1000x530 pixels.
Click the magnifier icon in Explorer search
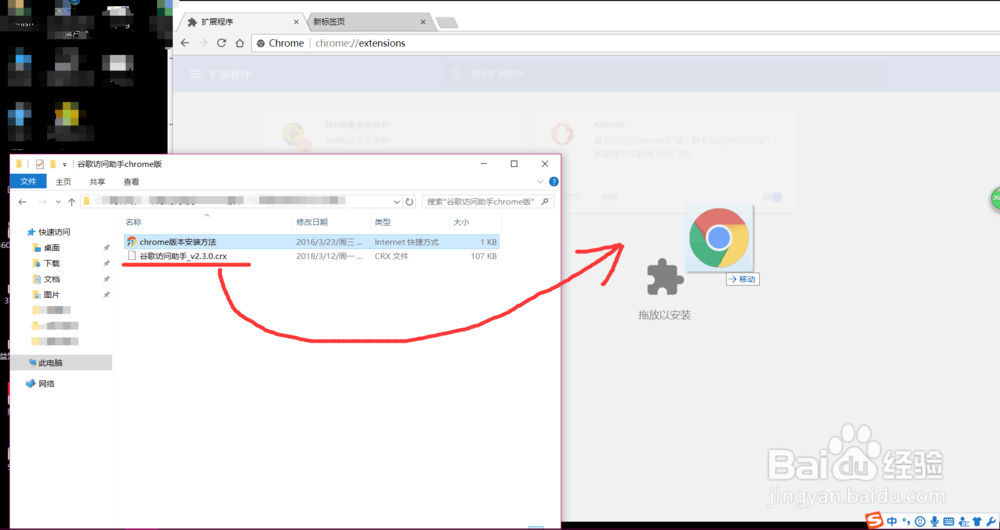coord(545,202)
